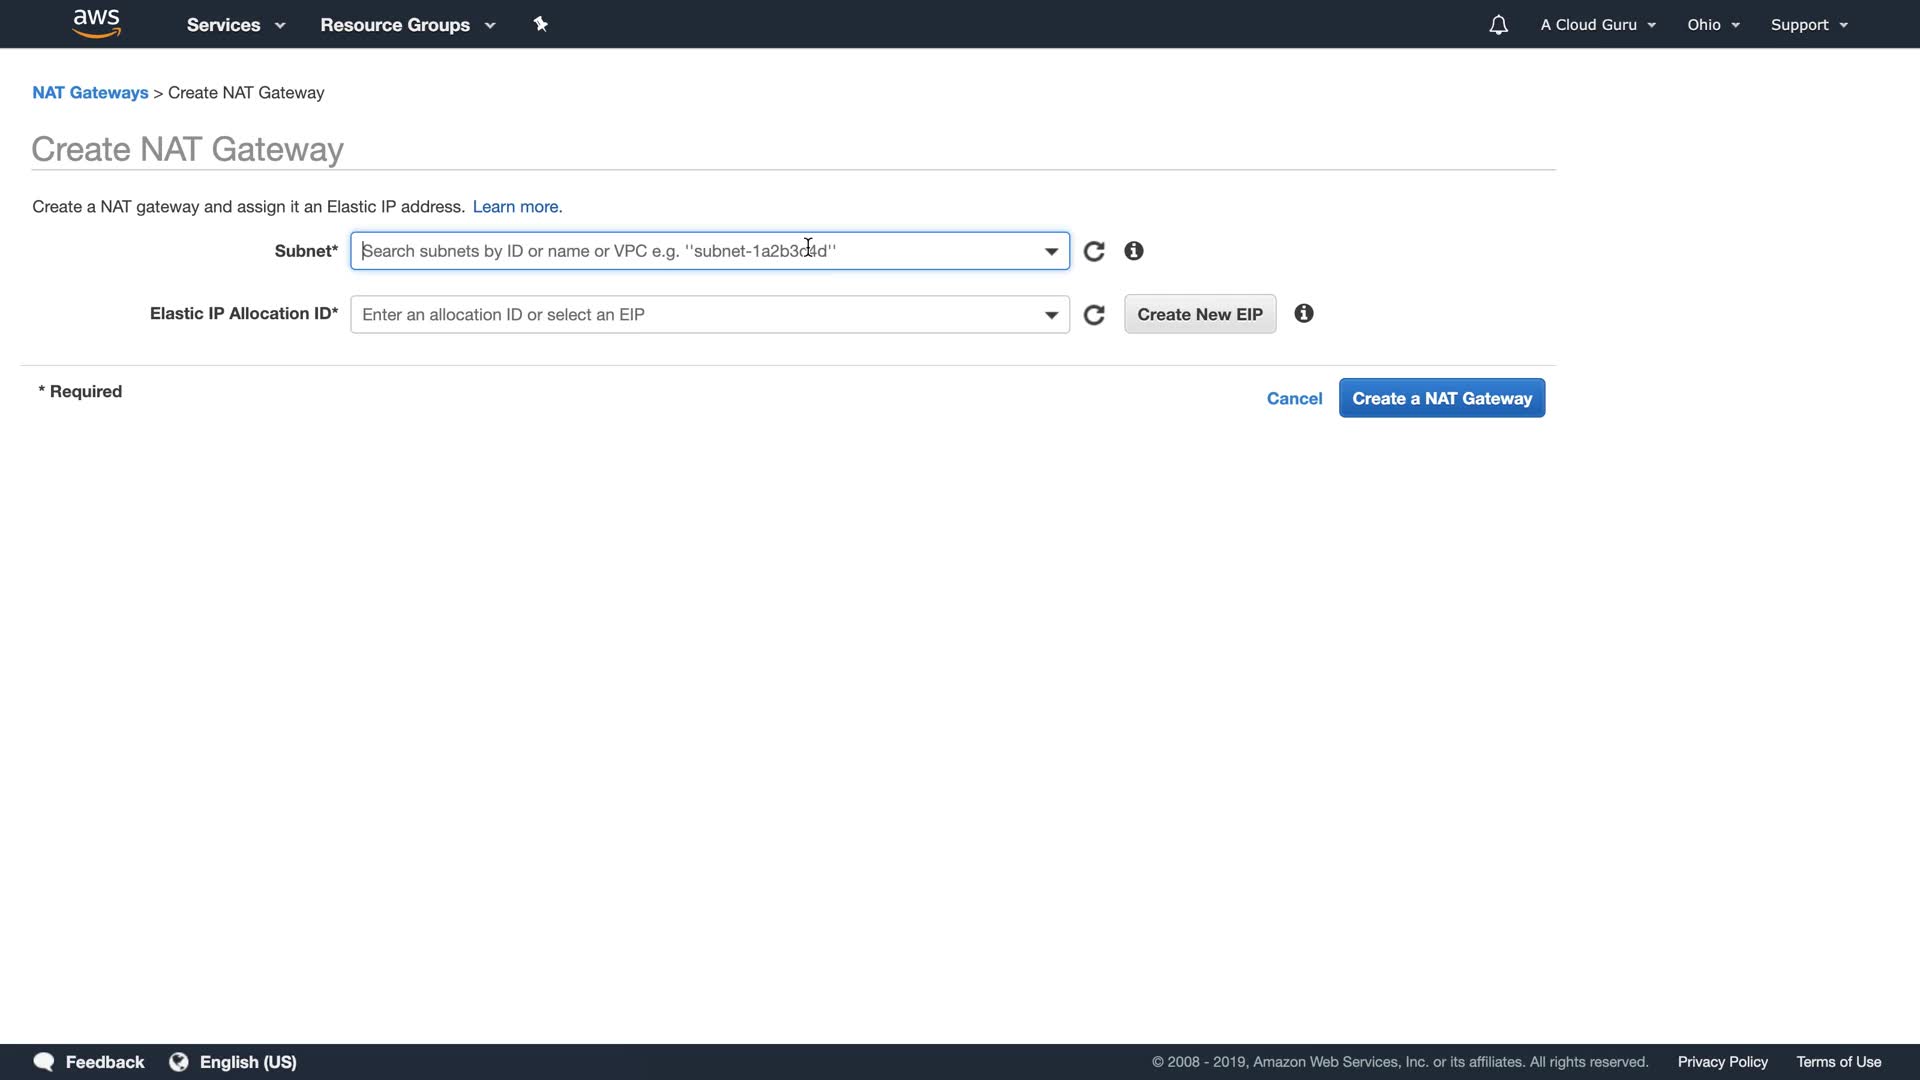Open the notifications bell

click(x=1498, y=25)
